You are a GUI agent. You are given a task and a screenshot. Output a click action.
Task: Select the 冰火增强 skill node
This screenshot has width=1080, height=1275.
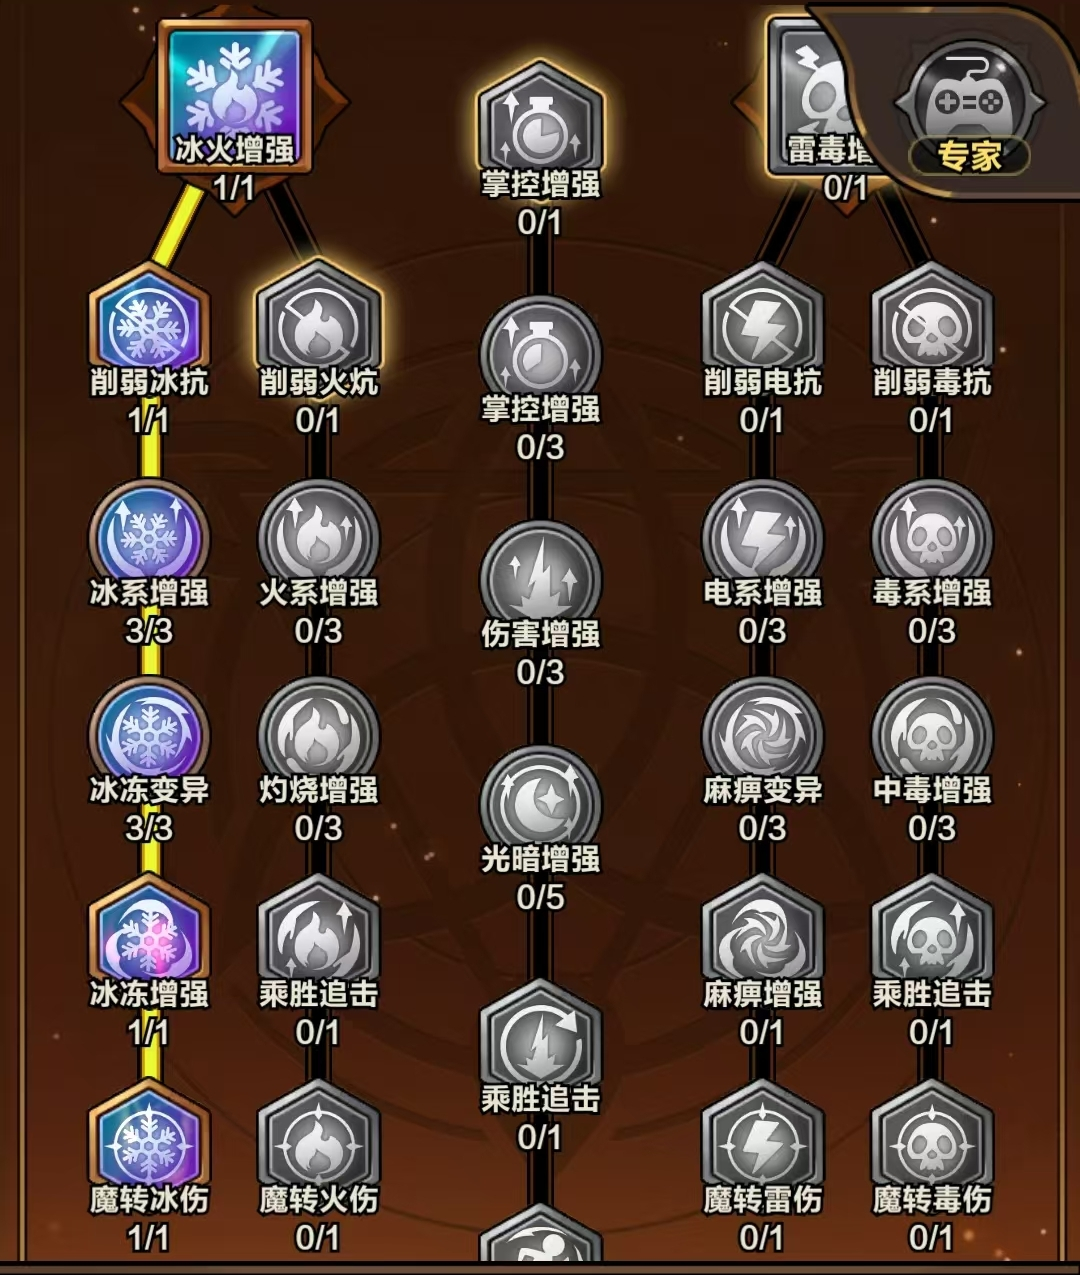234,97
